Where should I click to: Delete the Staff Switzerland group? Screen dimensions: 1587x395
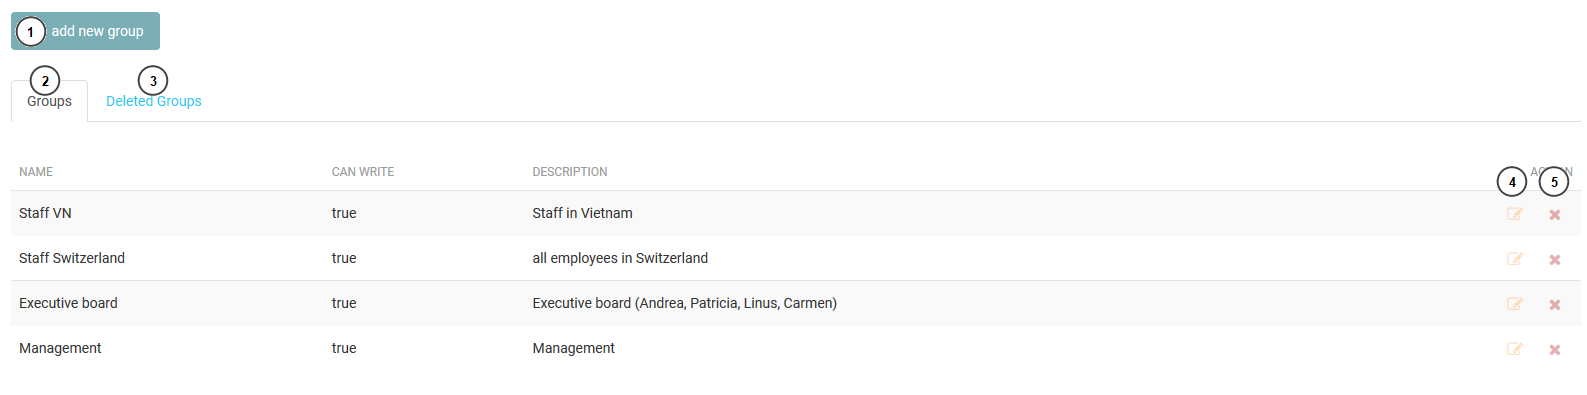pos(1555,260)
